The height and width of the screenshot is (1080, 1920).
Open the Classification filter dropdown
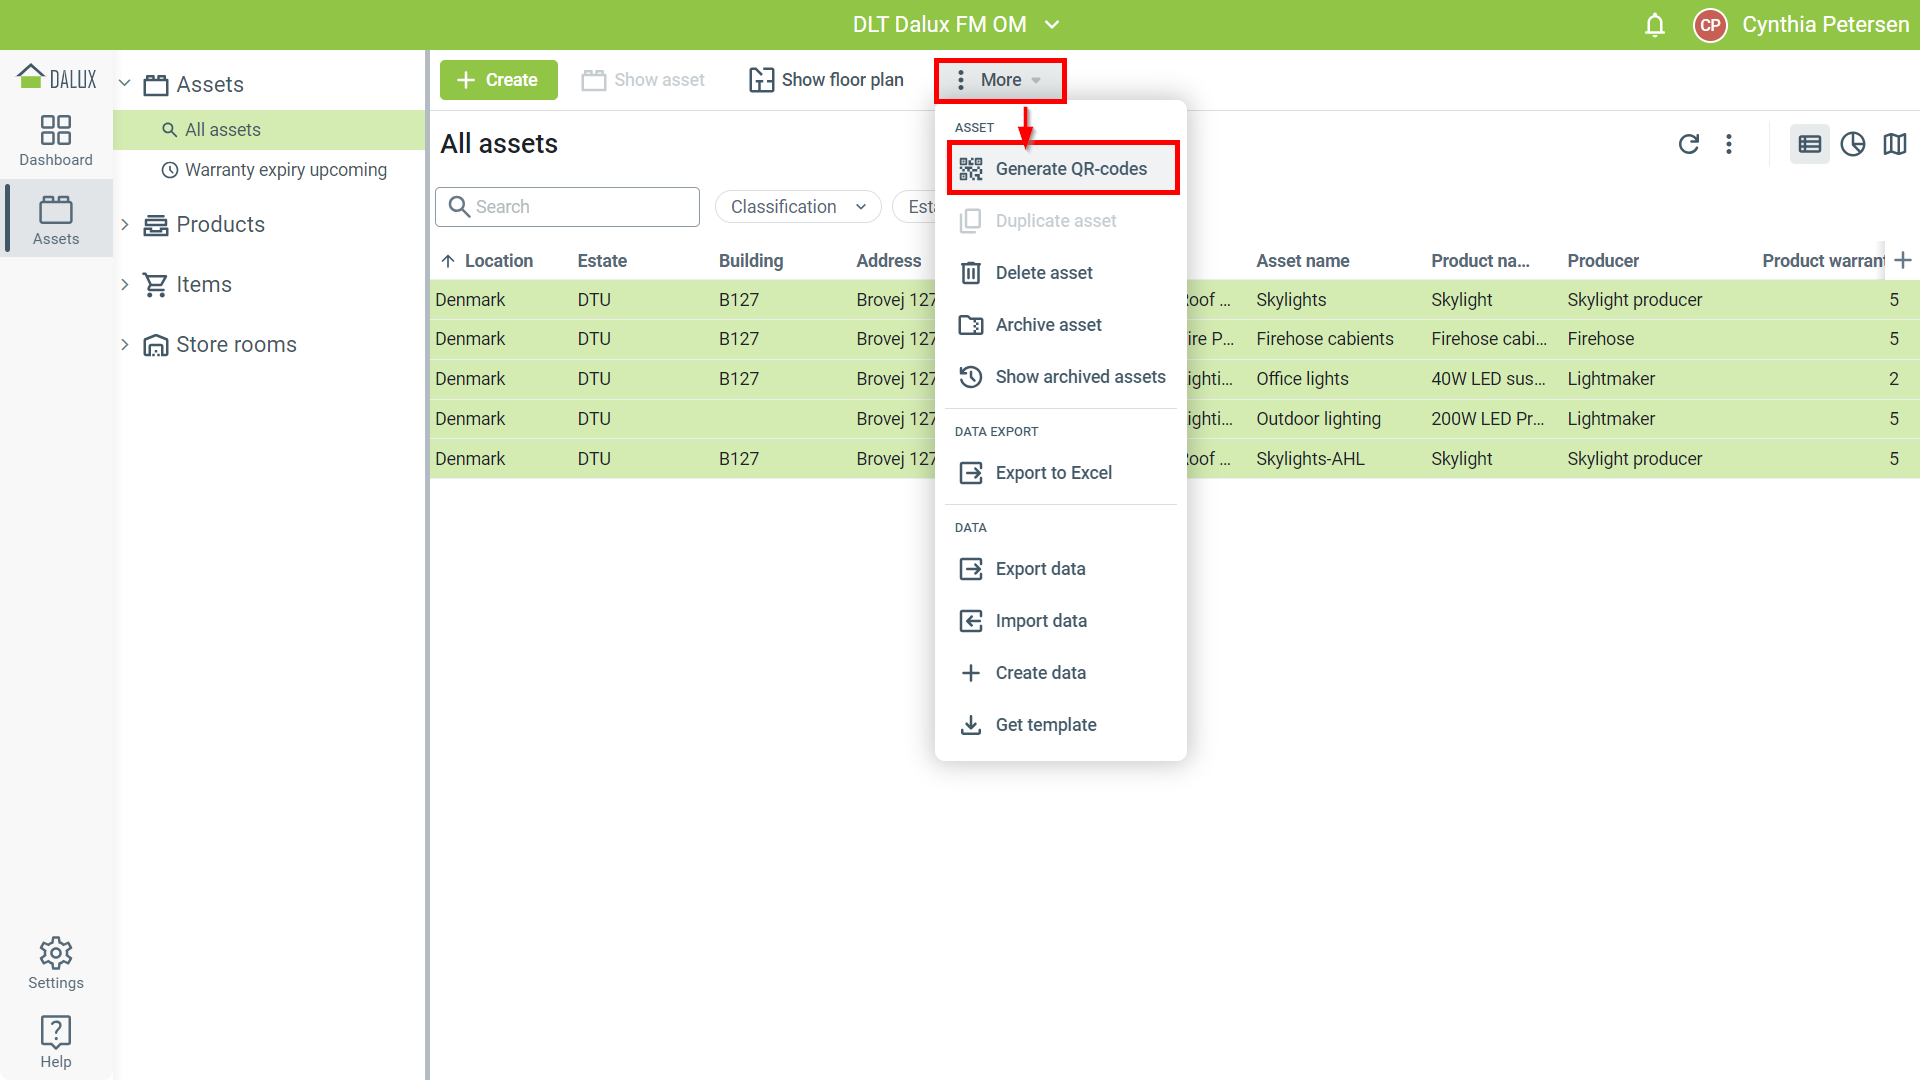click(x=797, y=207)
